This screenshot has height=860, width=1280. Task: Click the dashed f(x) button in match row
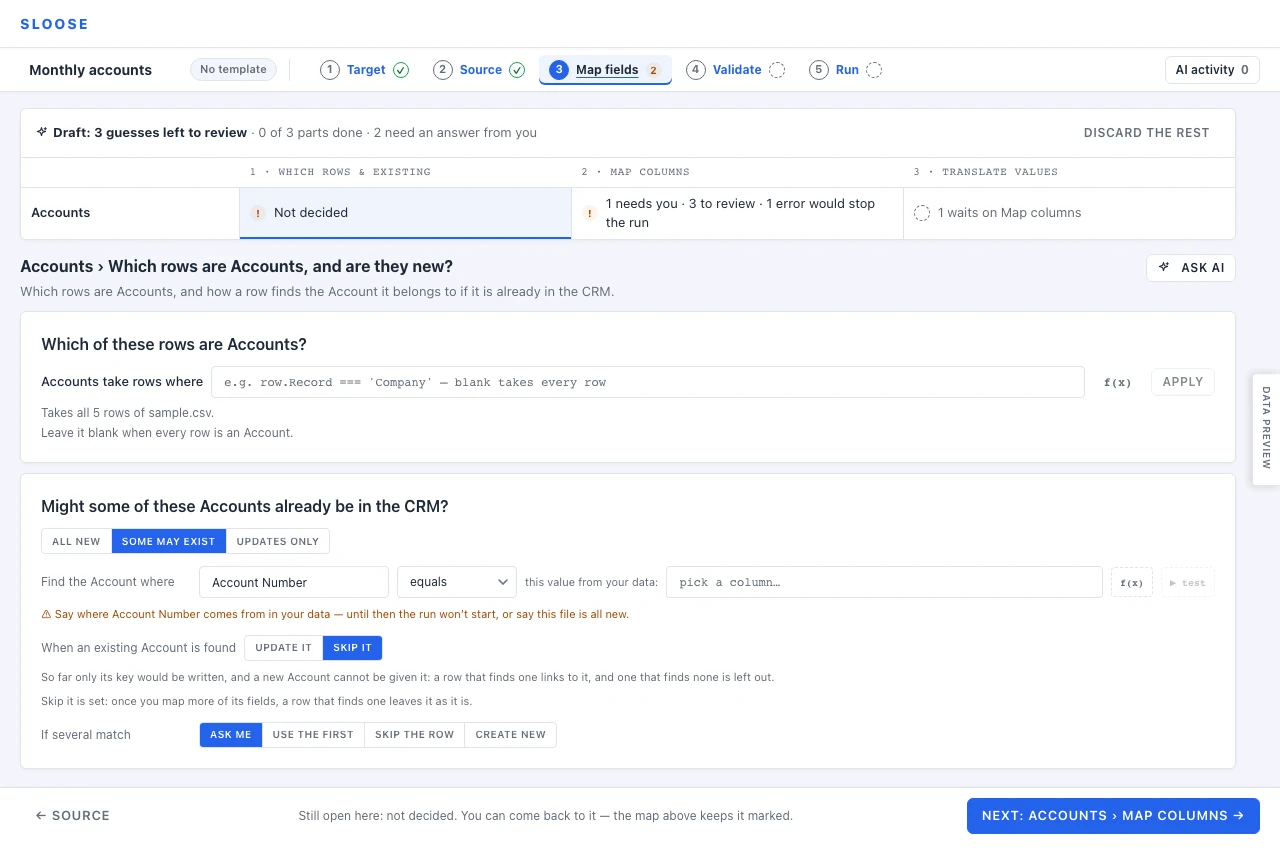point(1132,582)
